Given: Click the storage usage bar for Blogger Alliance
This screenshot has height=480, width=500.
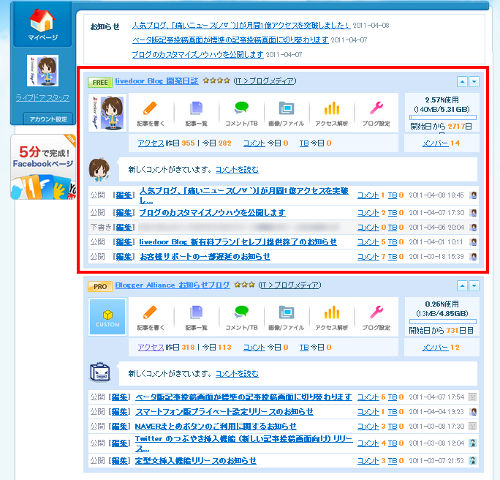Looking at the screenshot, I should click(443, 321).
